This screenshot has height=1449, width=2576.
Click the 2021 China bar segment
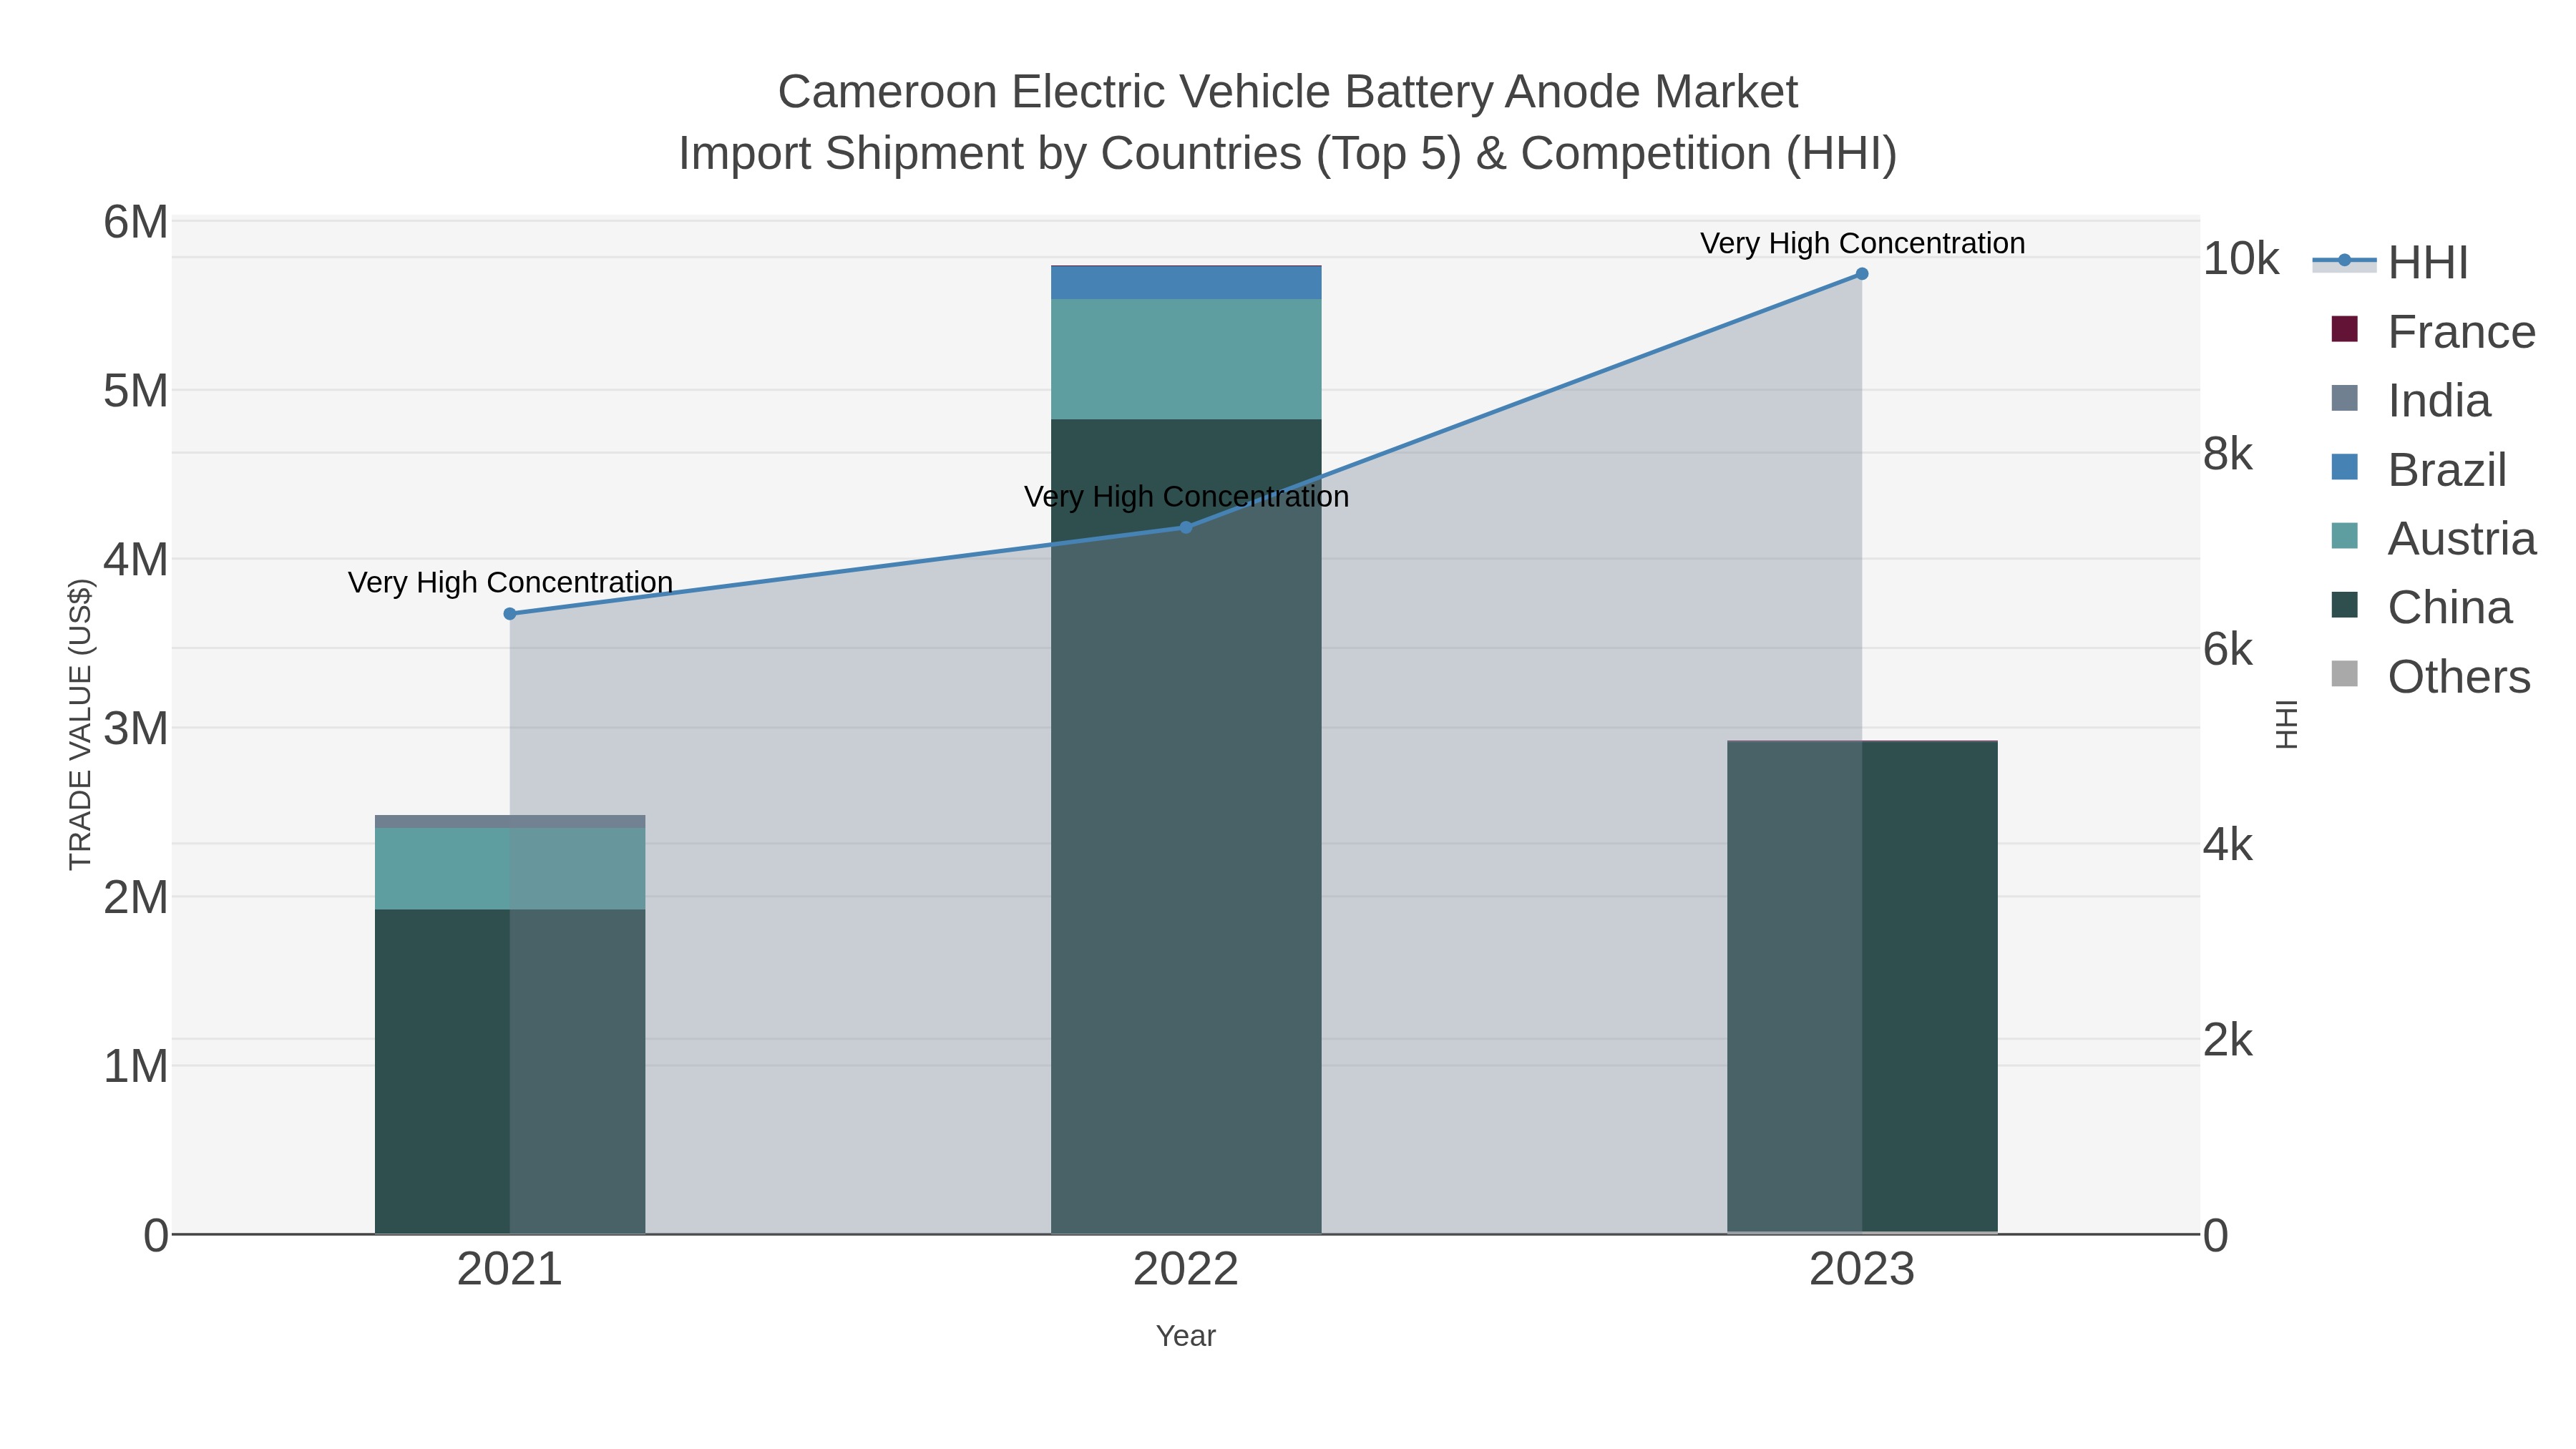coord(510,1071)
